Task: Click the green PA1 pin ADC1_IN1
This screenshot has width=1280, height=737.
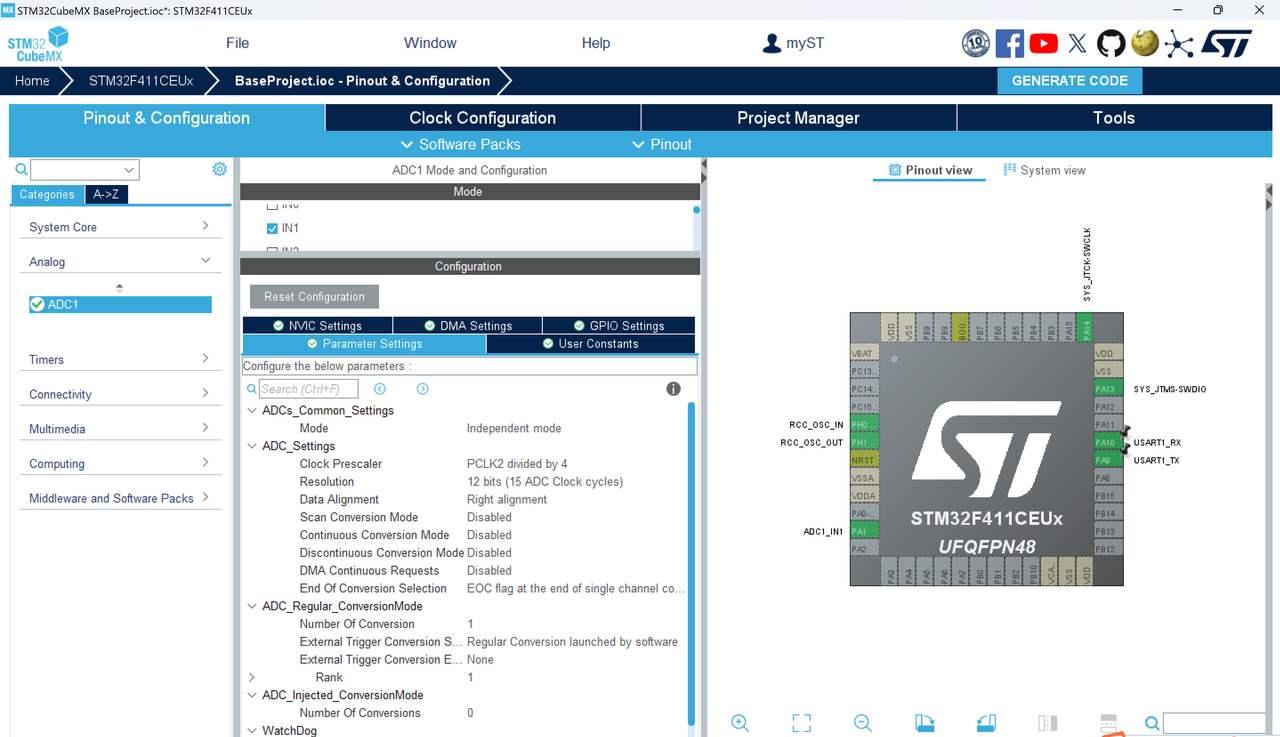Action: coord(864,531)
